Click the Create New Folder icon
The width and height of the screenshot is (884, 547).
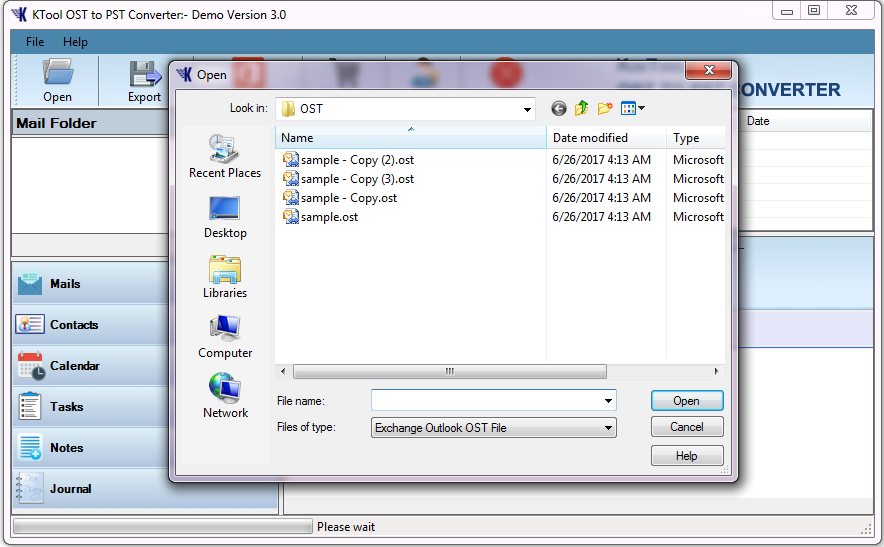coord(605,108)
